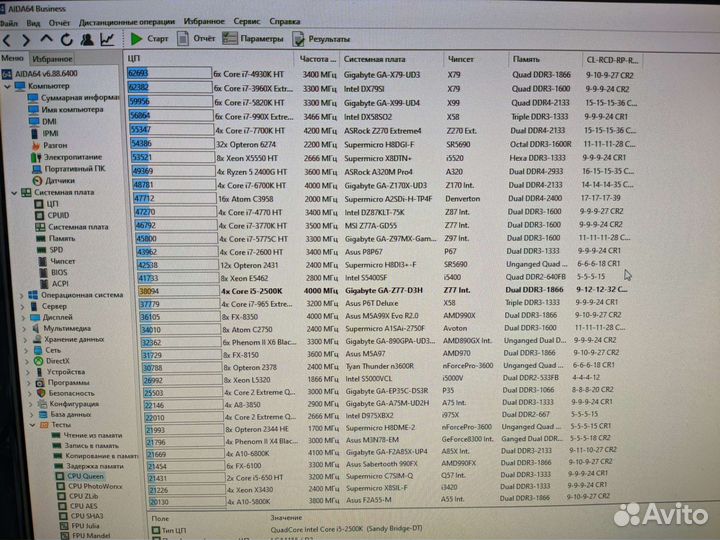This screenshot has height=540, width=720.
Task: Select Чипсет tree item
Action: click(x=56, y=261)
